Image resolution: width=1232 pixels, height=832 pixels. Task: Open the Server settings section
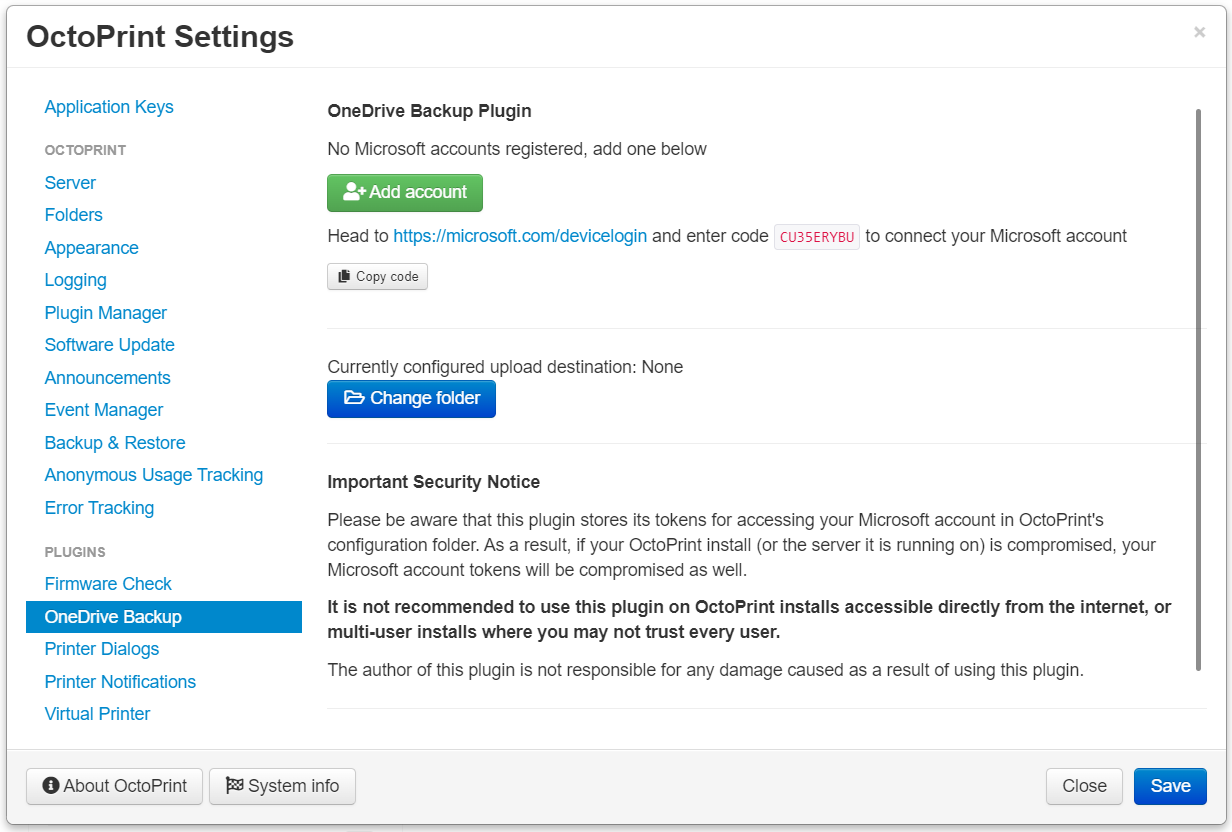[70, 183]
